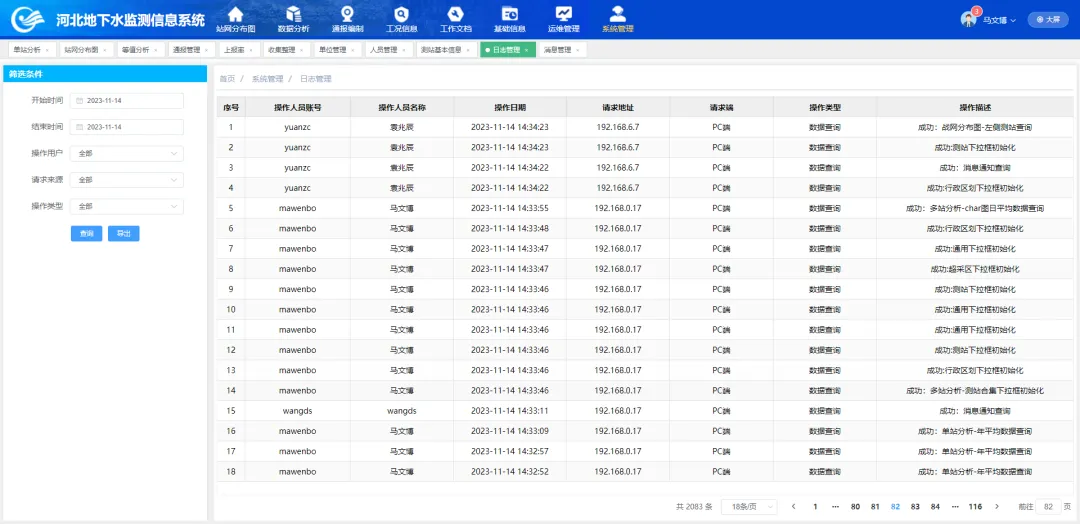Go to 工作文档 via the top icon

(455, 14)
